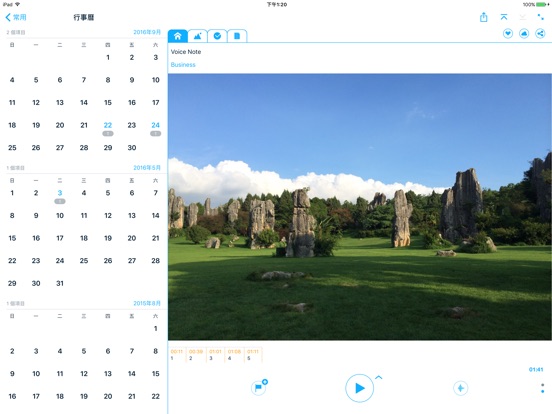Jump to the 00:39 timeline marker
This screenshot has height=414, width=552.
coord(196,355)
